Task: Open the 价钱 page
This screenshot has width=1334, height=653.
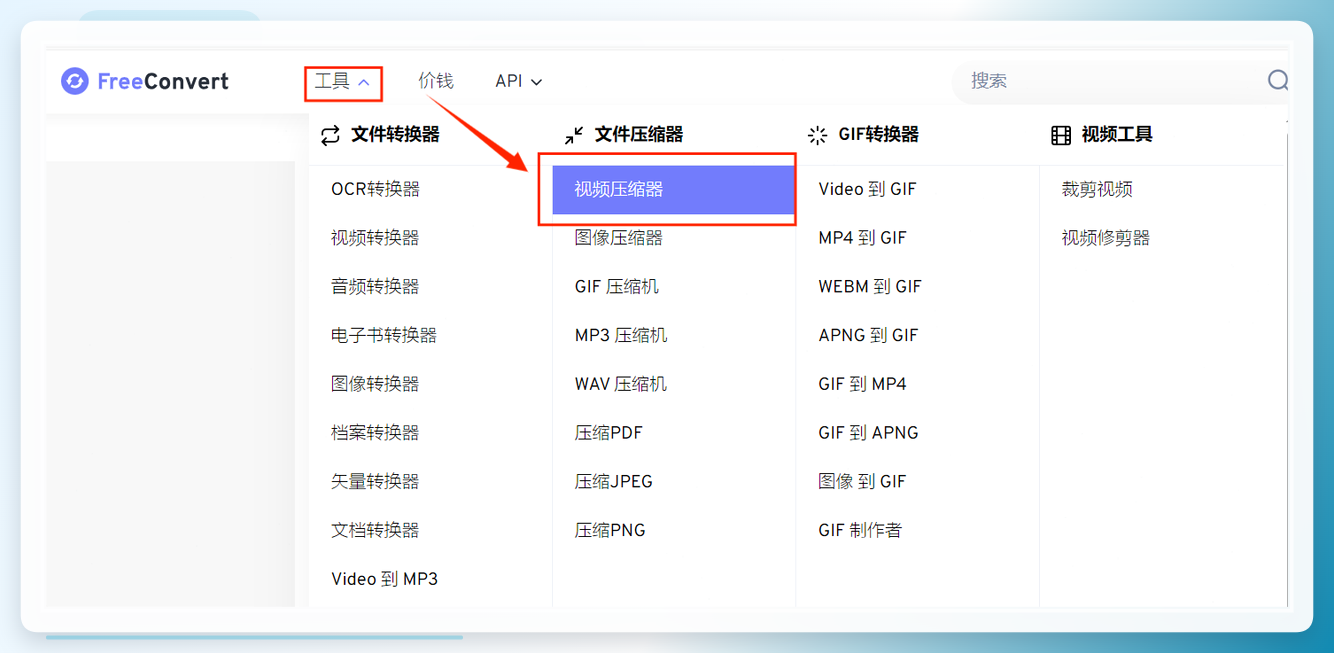Action: click(x=436, y=81)
